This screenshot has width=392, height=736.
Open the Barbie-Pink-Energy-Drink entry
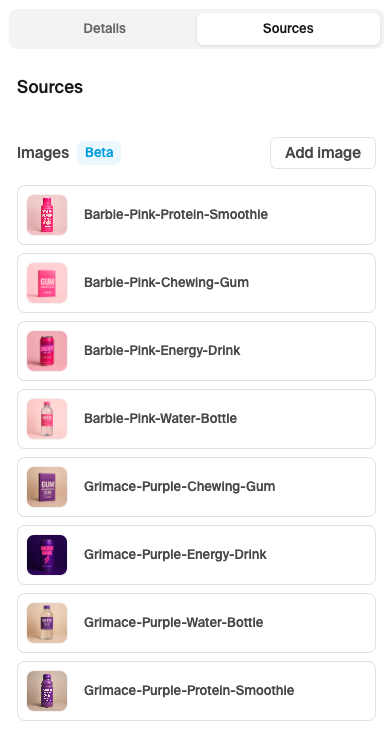196,351
